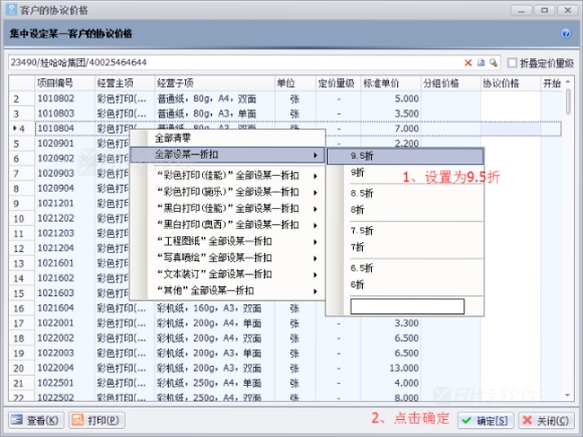This screenshot has width=583, height=437.
Task: Choose 7折 discount option
Action: [405, 247]
